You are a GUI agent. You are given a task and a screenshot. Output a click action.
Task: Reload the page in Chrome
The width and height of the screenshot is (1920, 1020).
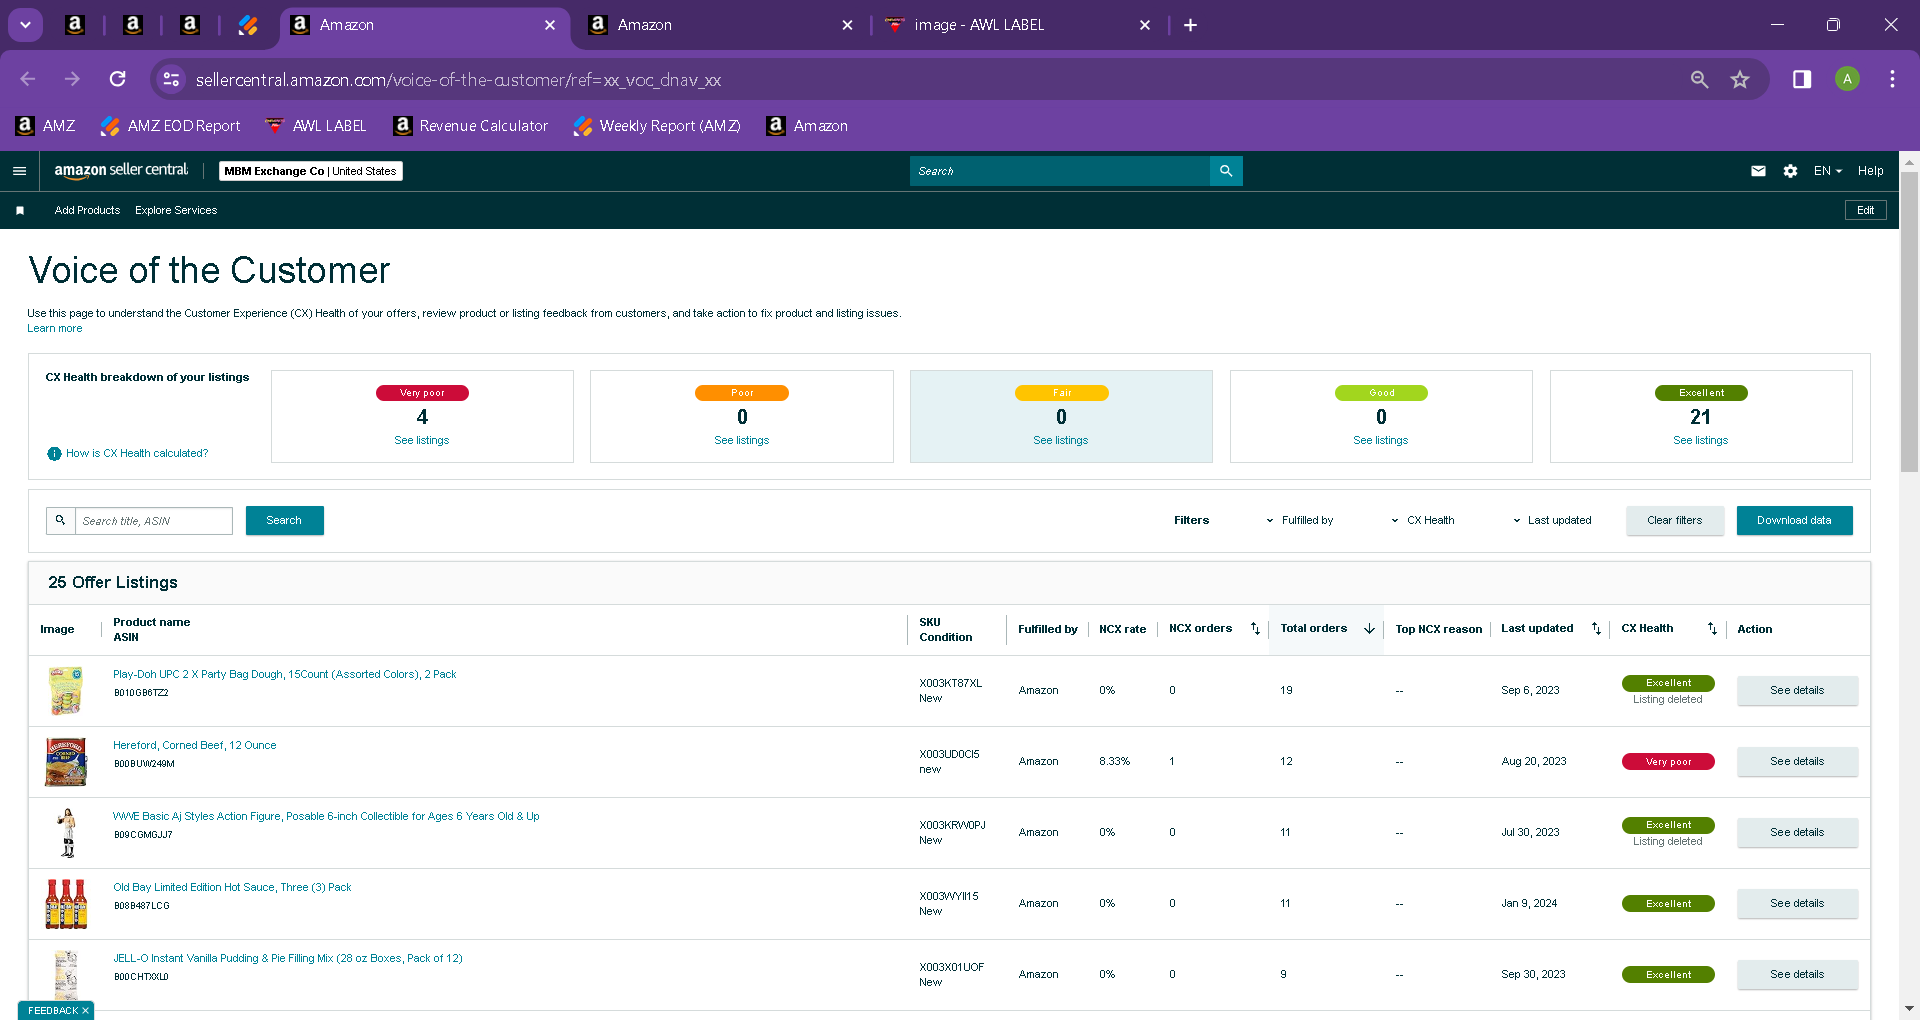[x=118, y=79]
